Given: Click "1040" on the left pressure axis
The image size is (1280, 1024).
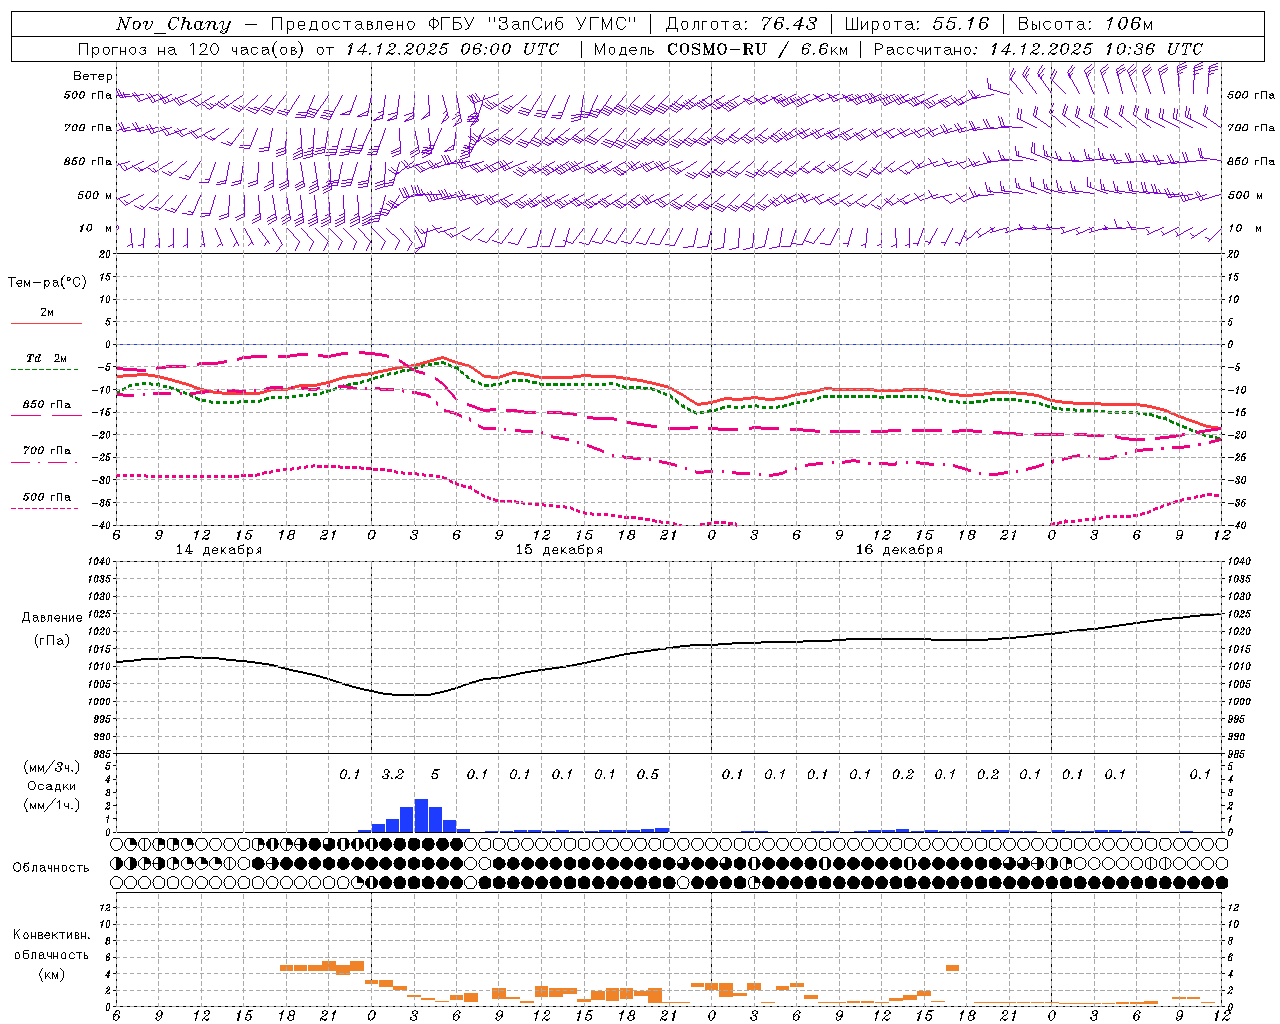Looking at the screenshot, I should pos(101,562).
